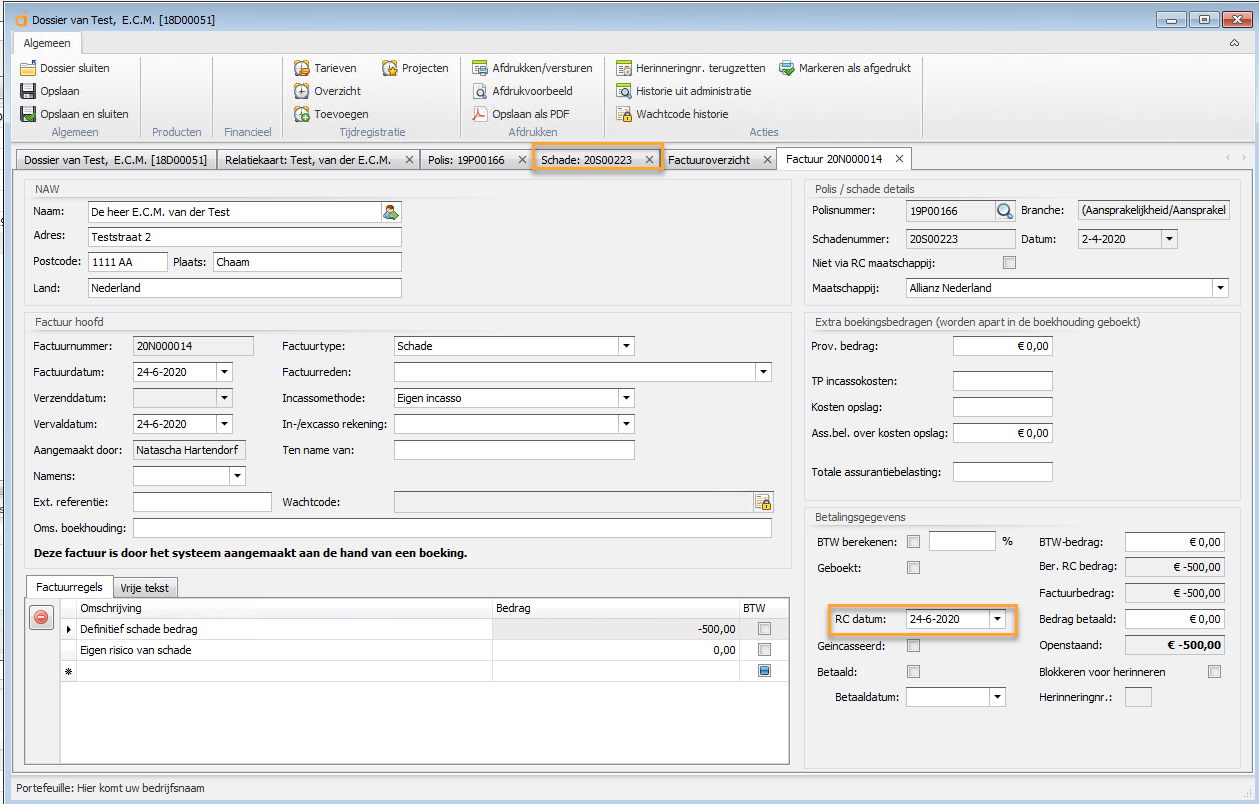Open the Incassomethode dropdown
Screen dimensions: 1259x804
tap(626, 398)
